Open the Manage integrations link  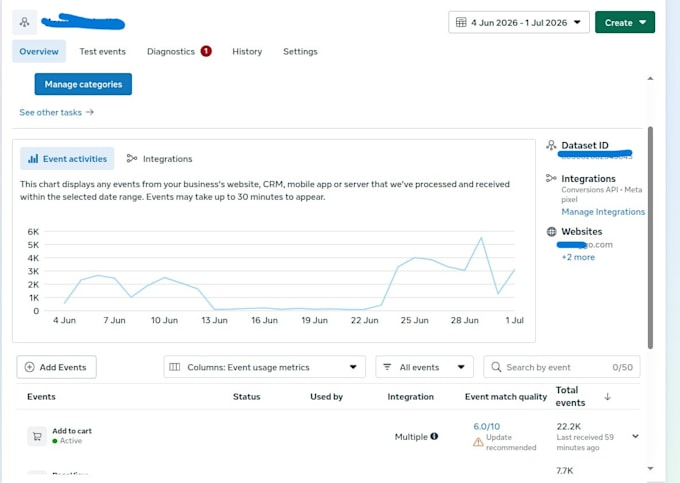pos(603,212)
